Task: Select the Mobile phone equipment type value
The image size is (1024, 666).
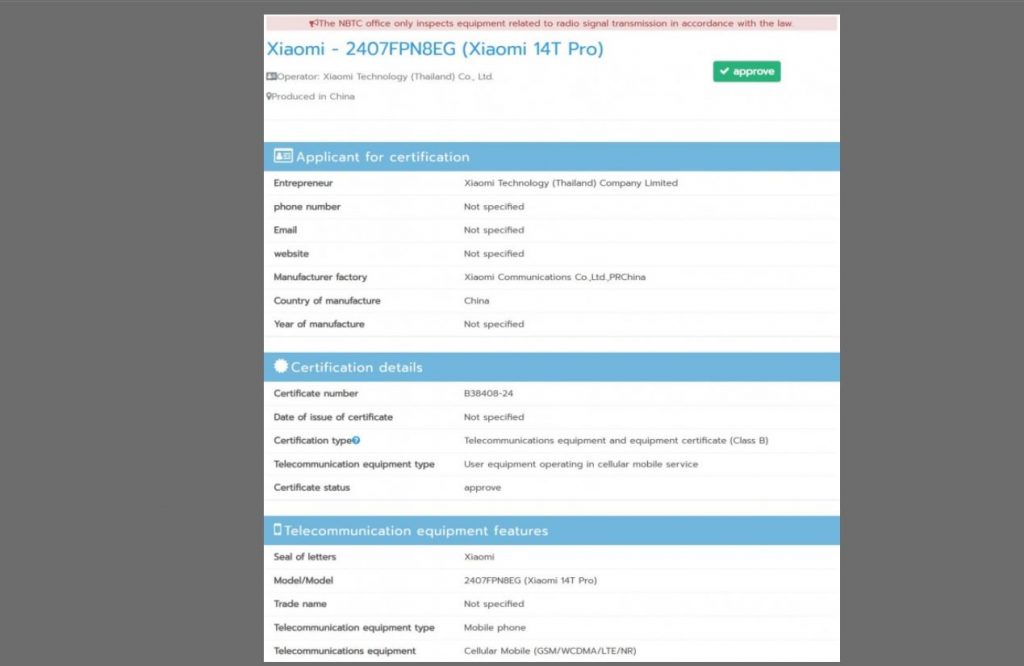Action: (494, 627)
